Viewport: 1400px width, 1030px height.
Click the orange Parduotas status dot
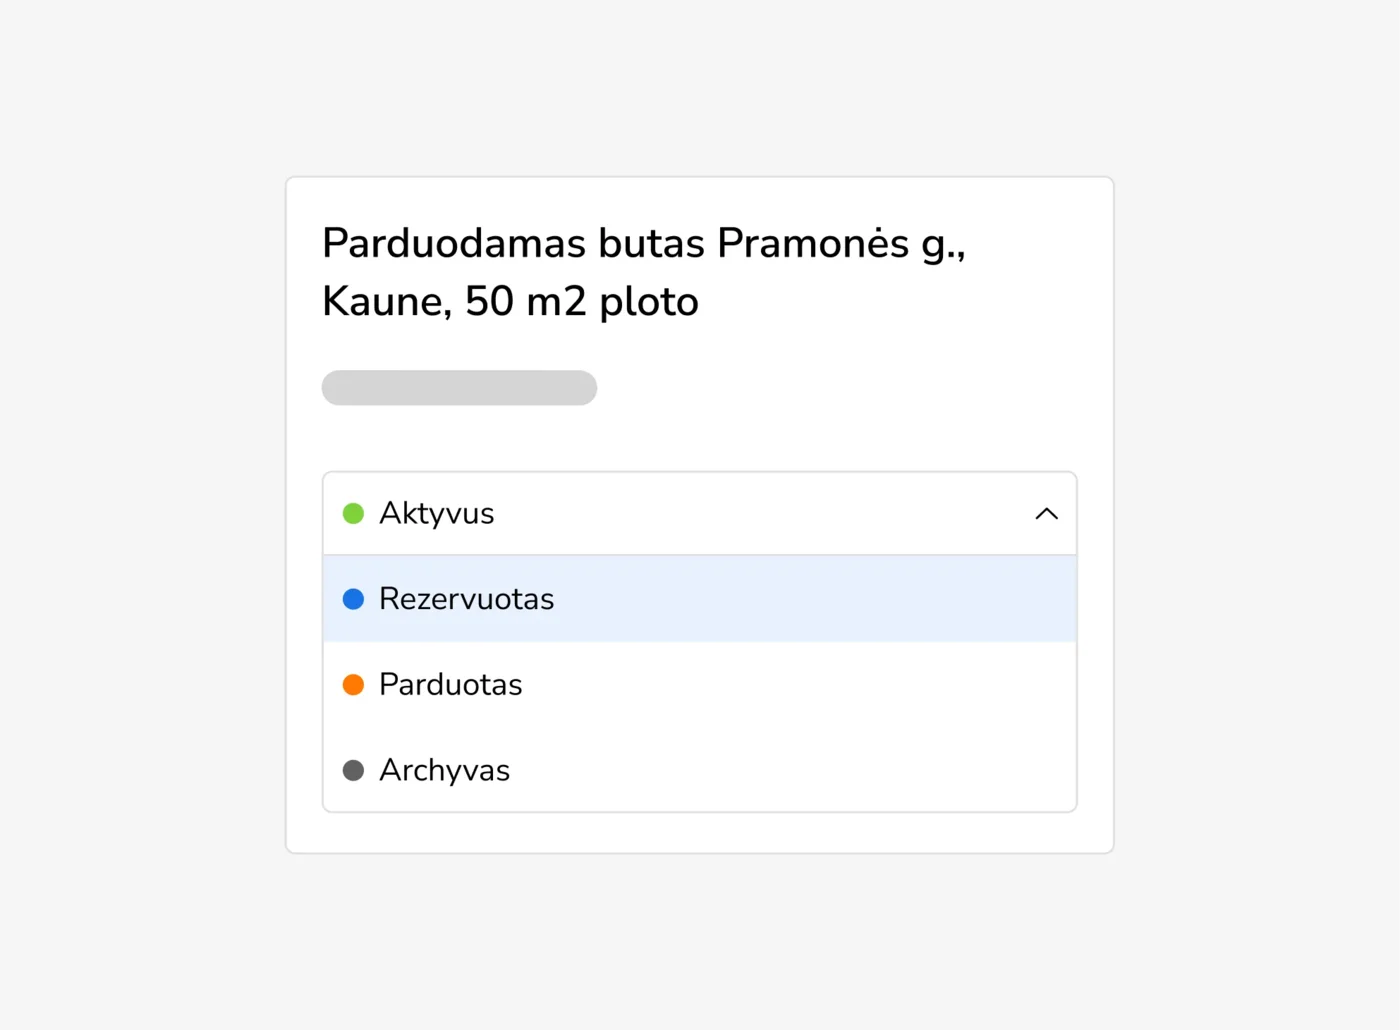coord(353,685)
